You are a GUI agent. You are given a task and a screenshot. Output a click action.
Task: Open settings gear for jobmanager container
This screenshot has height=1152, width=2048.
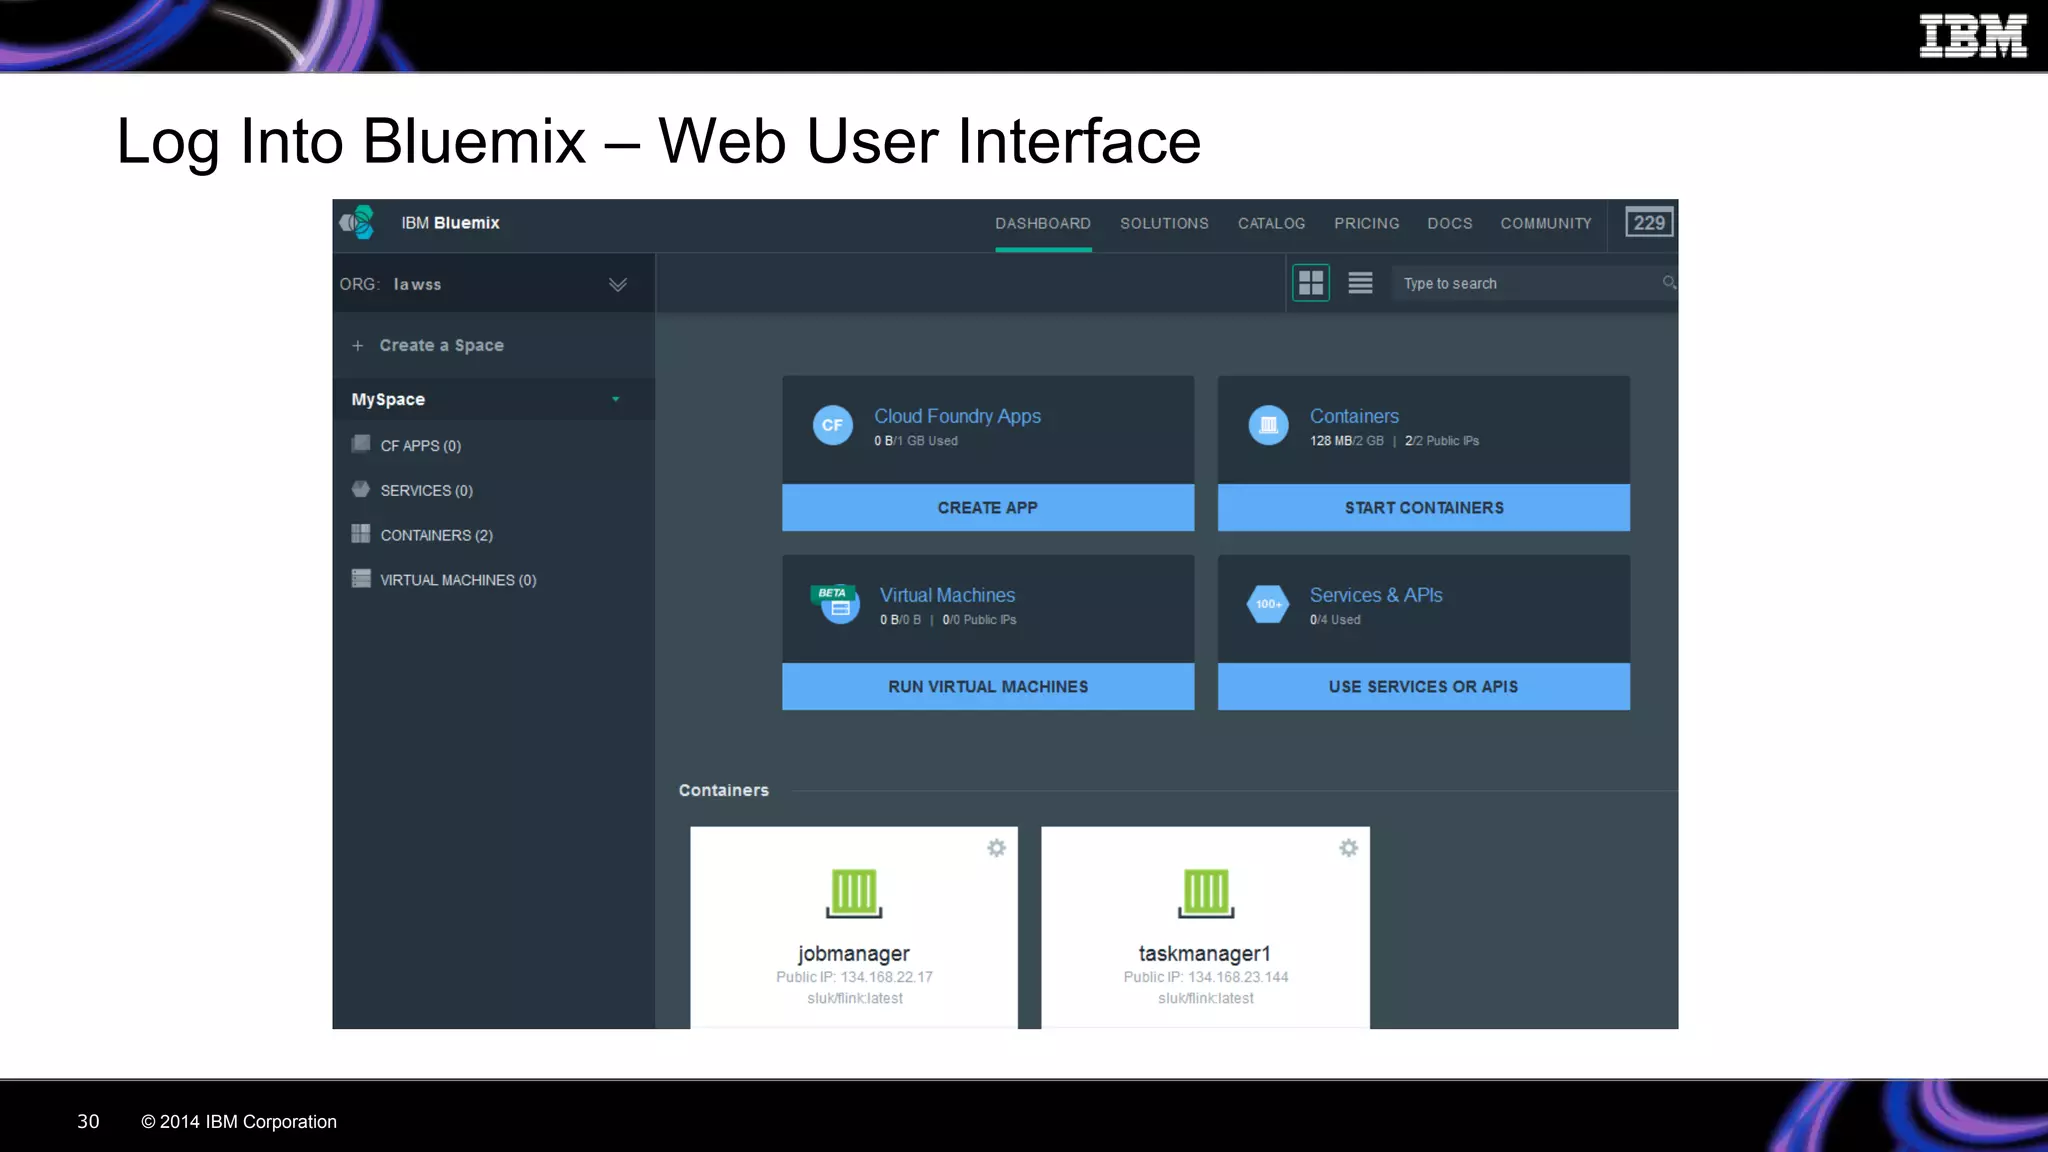(997, 848)
